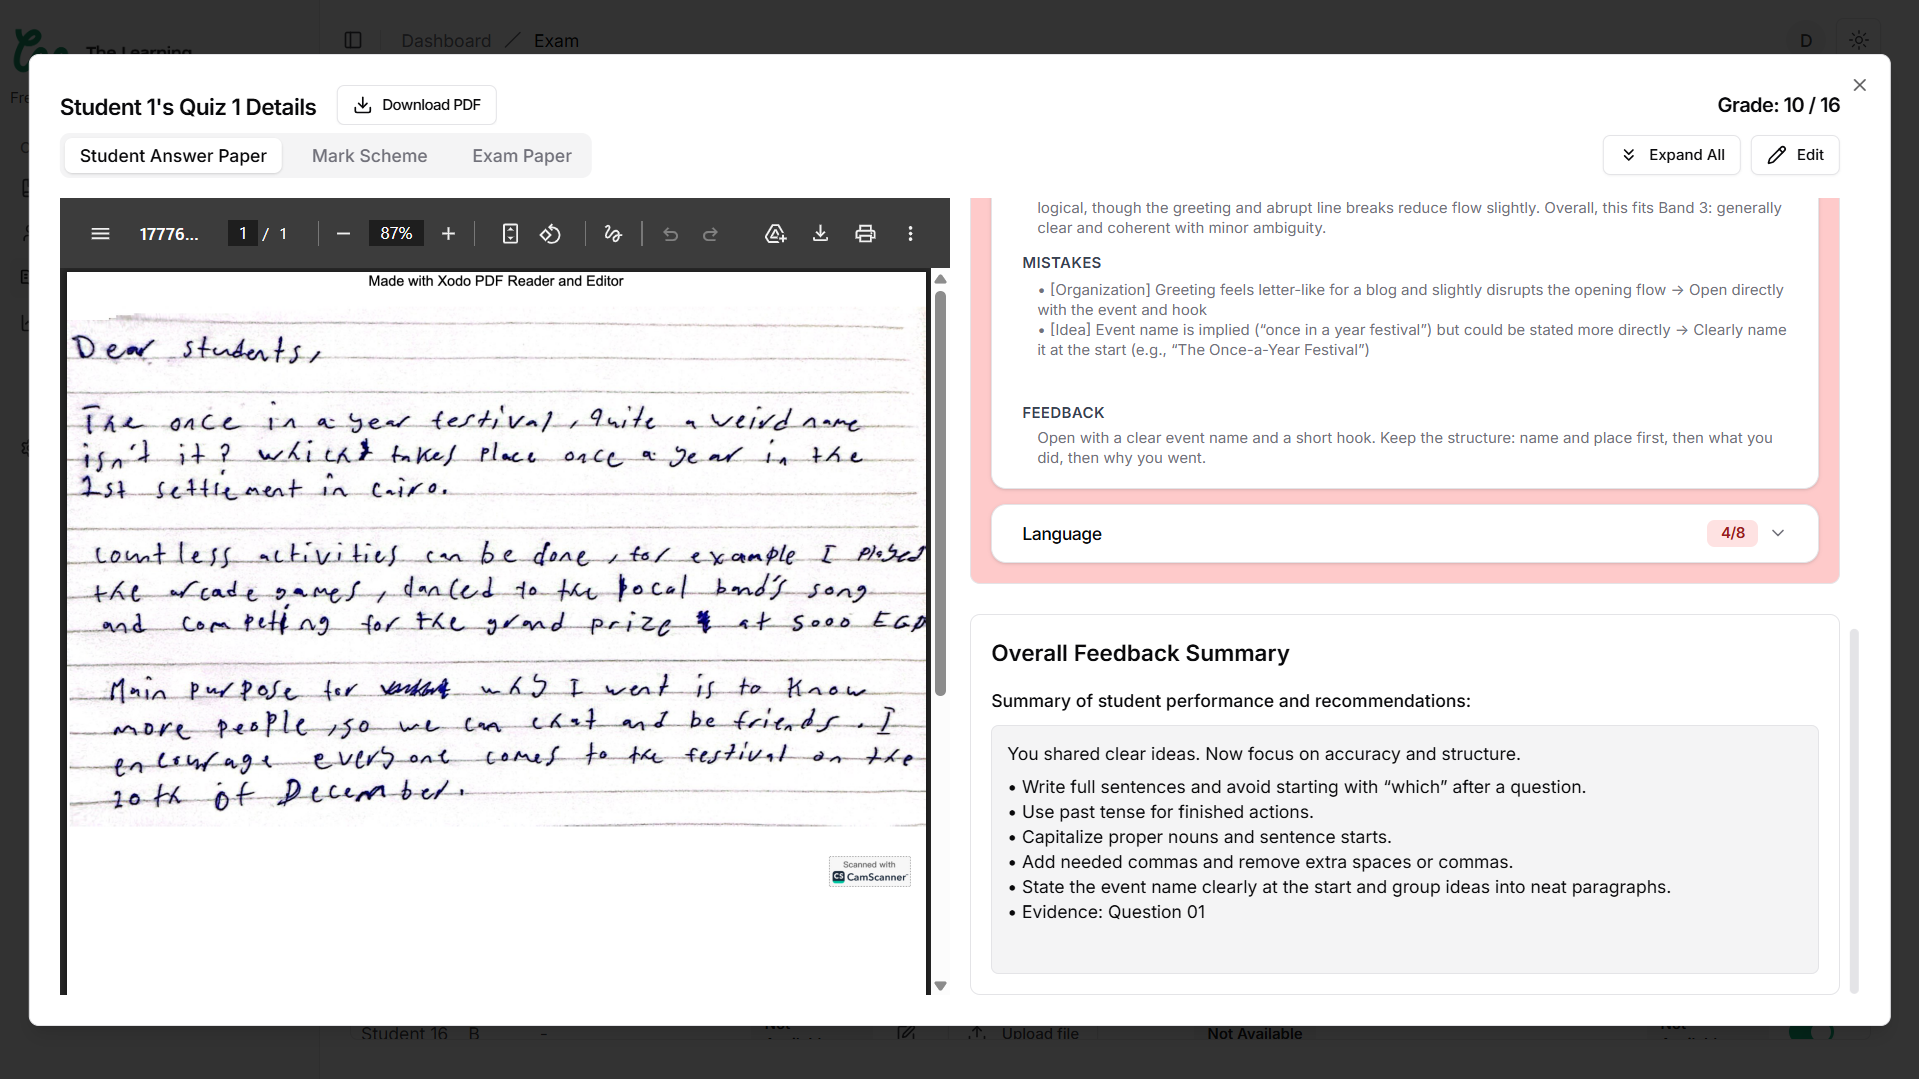The width and height of the screenshot is (1919, 1079).
Task: Switch to the Exam Paper tab
Action: [522, 156]
